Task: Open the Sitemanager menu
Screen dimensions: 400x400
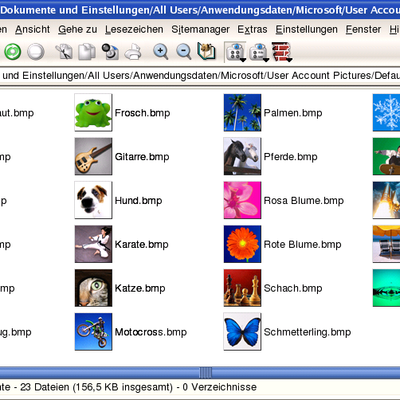Action: 200,29
